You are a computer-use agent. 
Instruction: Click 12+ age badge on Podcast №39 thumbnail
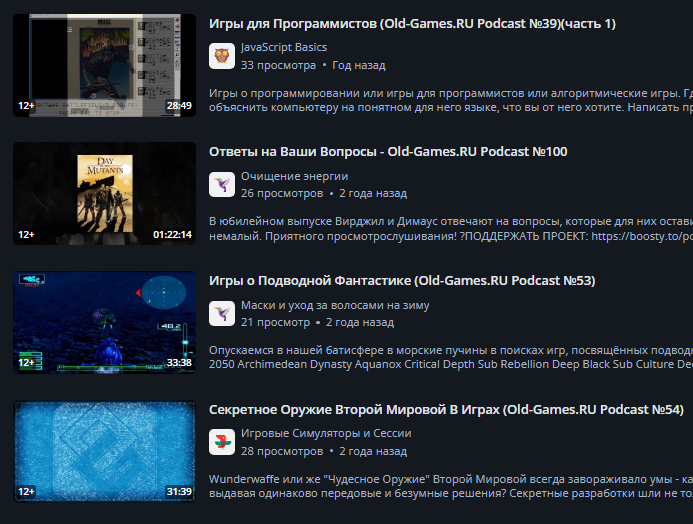(x=26, y=106)
